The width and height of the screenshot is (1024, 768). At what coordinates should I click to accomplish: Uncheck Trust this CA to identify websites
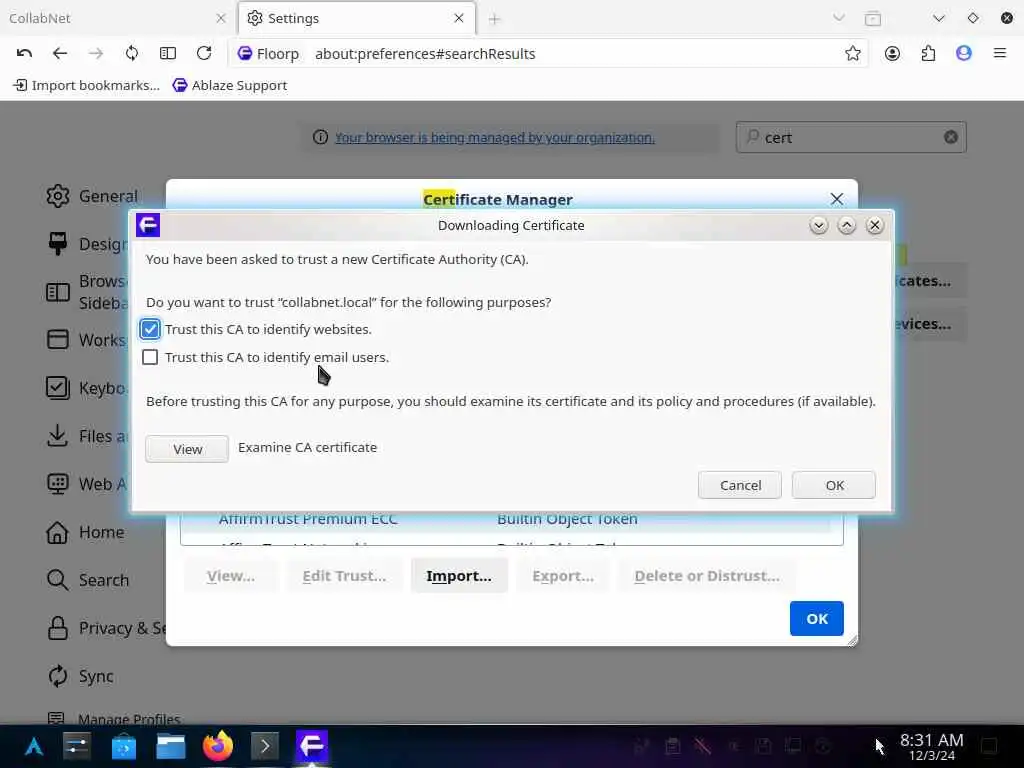(x=150, y=329)
